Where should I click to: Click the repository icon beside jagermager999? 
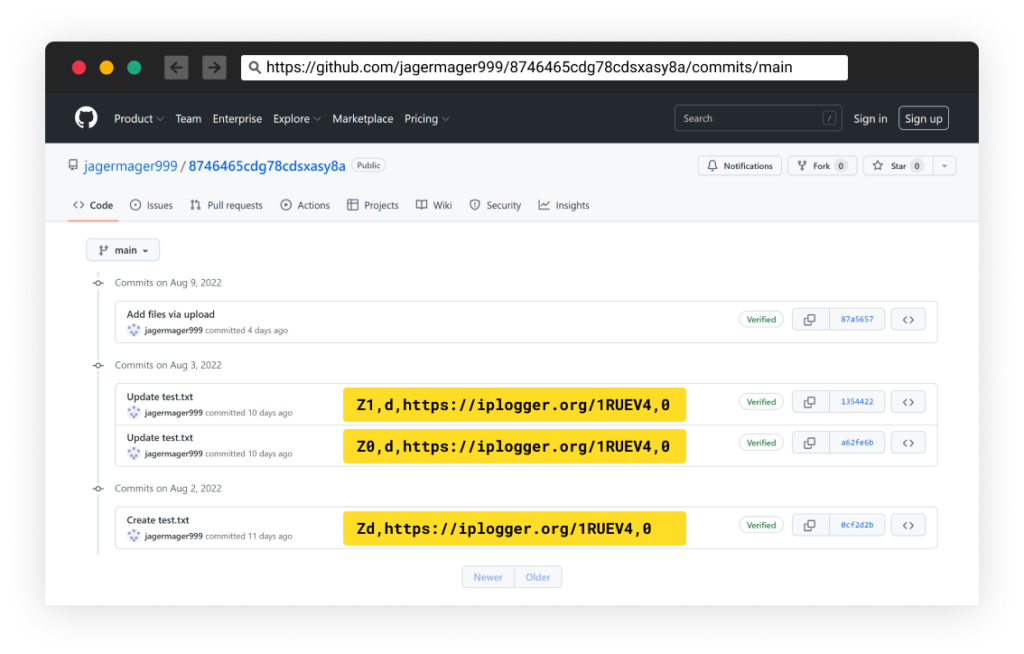[x=73, y=165]
